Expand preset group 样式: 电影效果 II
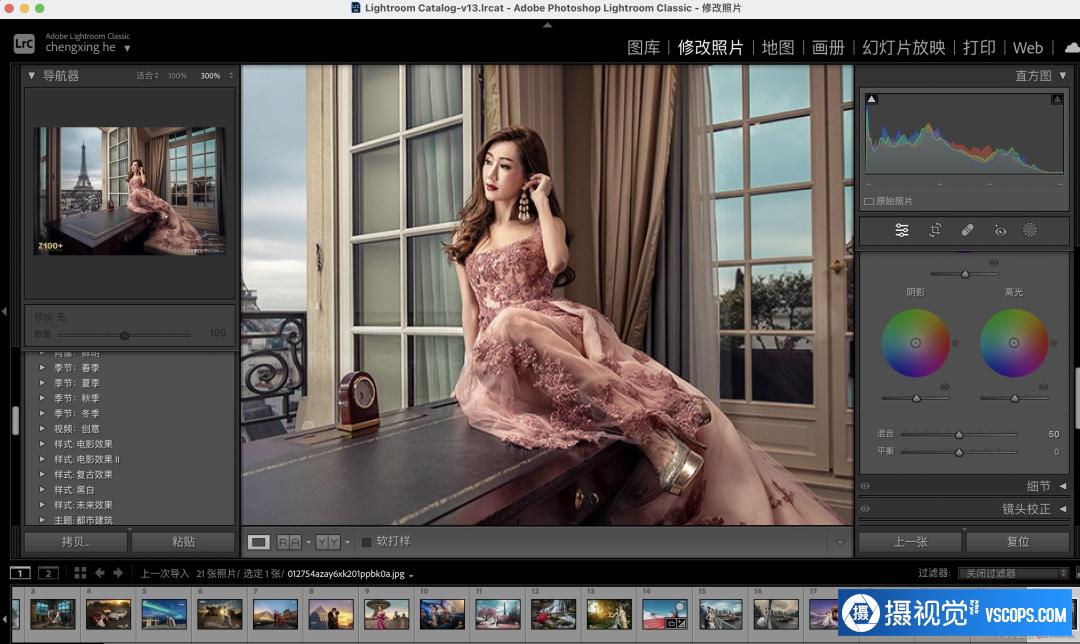The image size is (1080, 644). click(x=42, y=459)
